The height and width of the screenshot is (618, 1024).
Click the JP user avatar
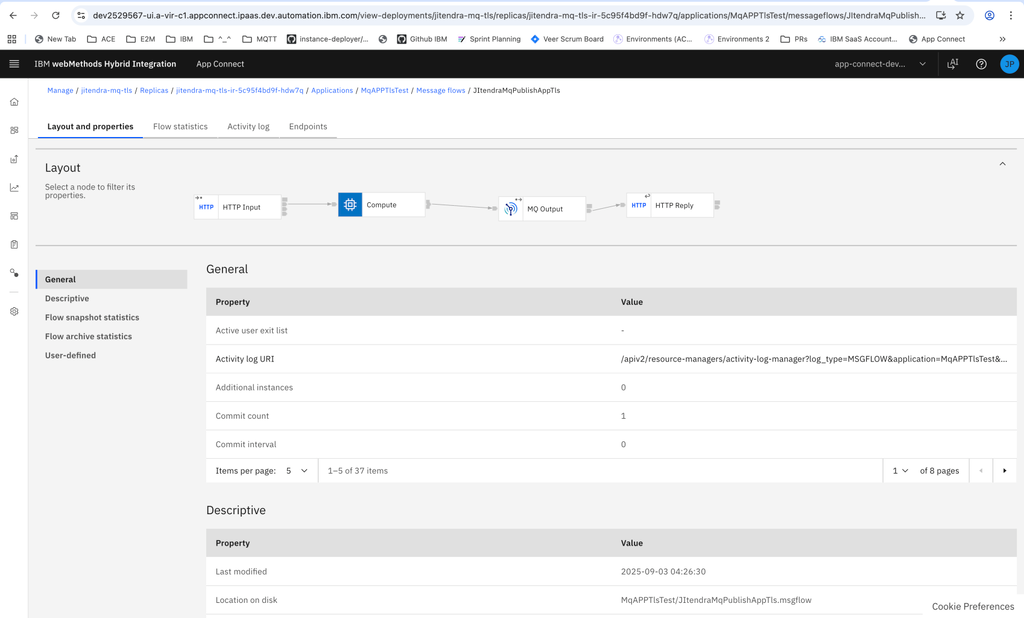(x=1009, y=64)
